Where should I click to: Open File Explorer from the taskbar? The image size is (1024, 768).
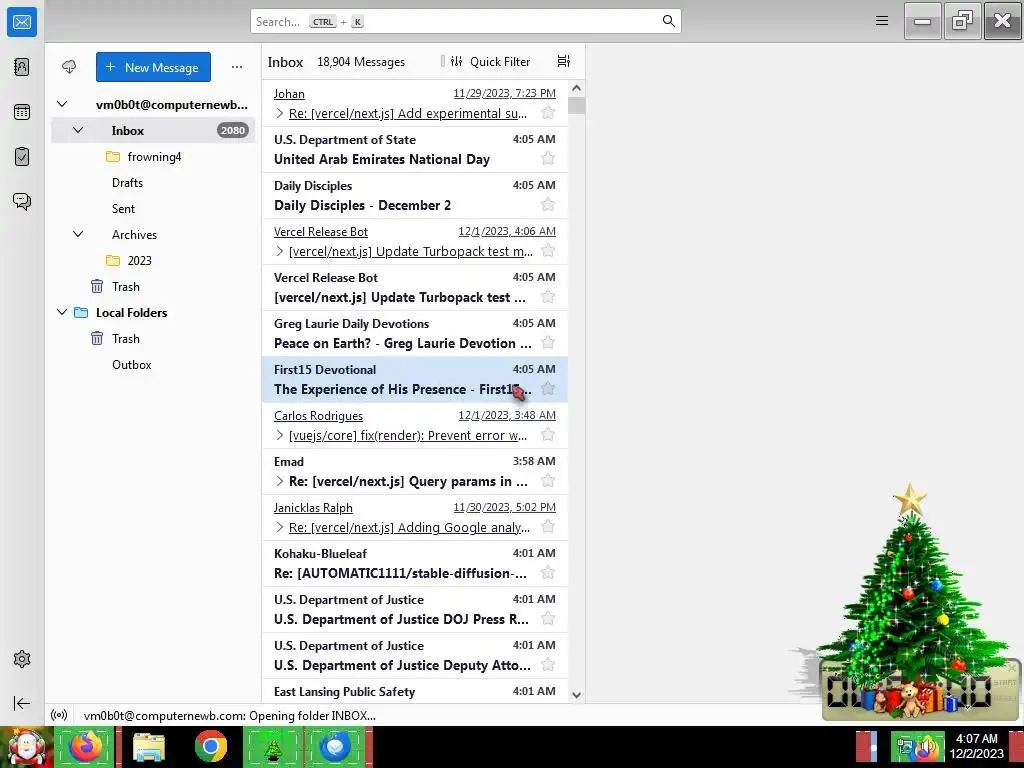[x=149, y=746]
